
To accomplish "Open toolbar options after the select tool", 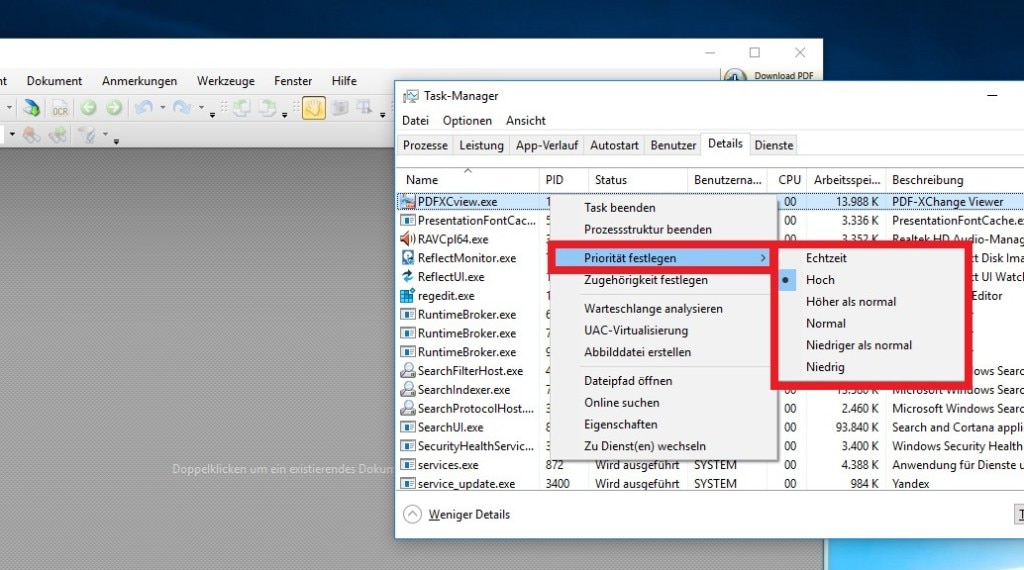I will point(383,116).
